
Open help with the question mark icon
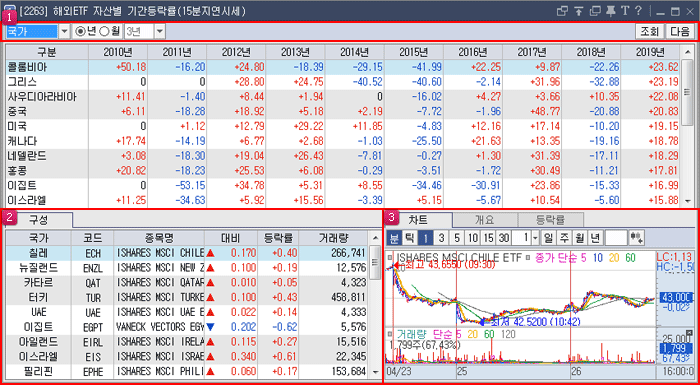639,11
